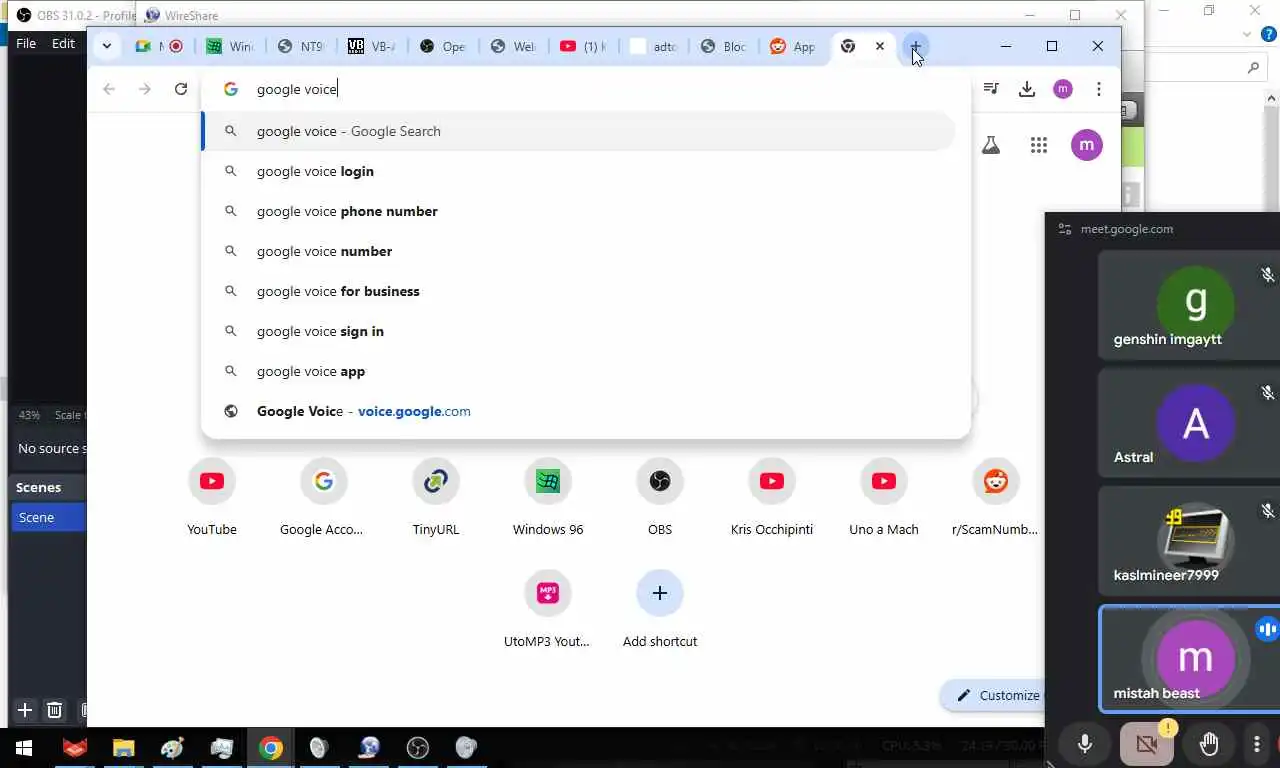Switch to the VB-Audio tab

372,46
